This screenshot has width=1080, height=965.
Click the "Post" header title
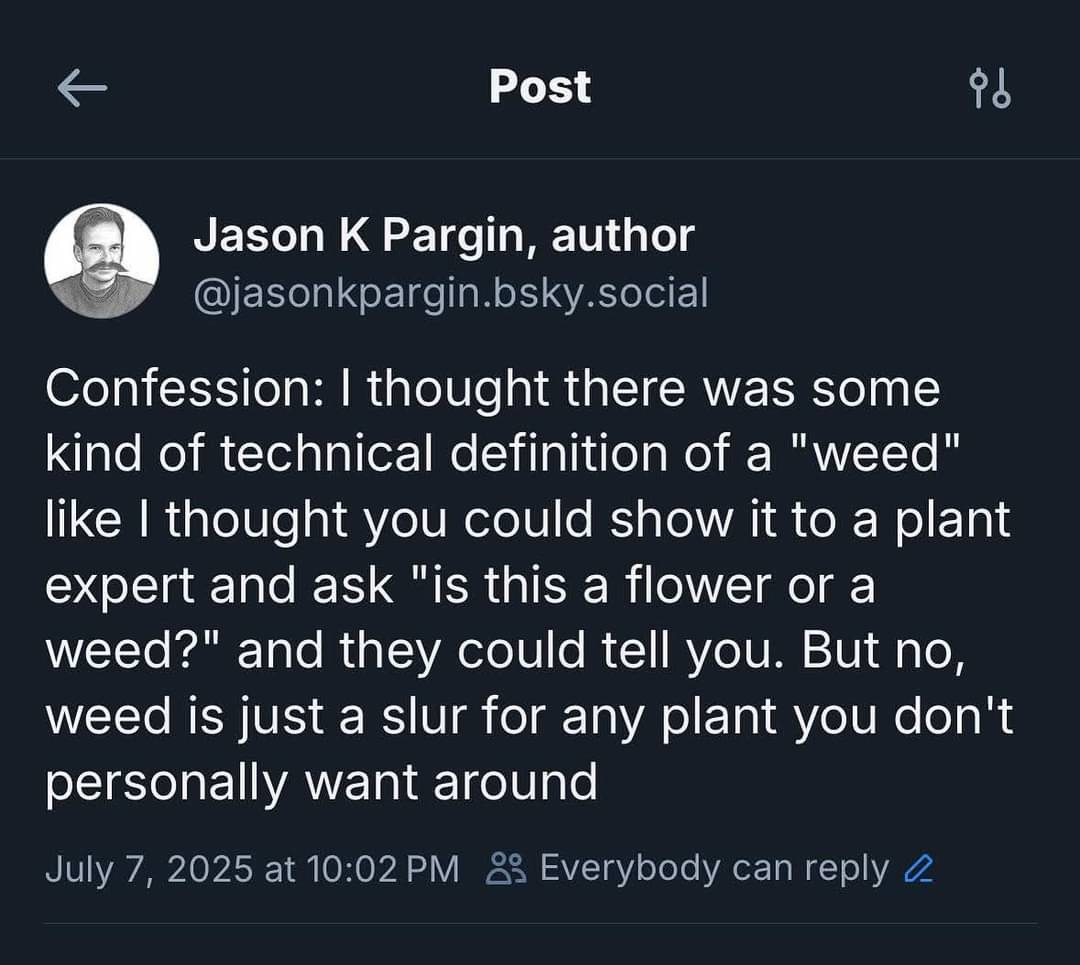[x=540, y=87]
